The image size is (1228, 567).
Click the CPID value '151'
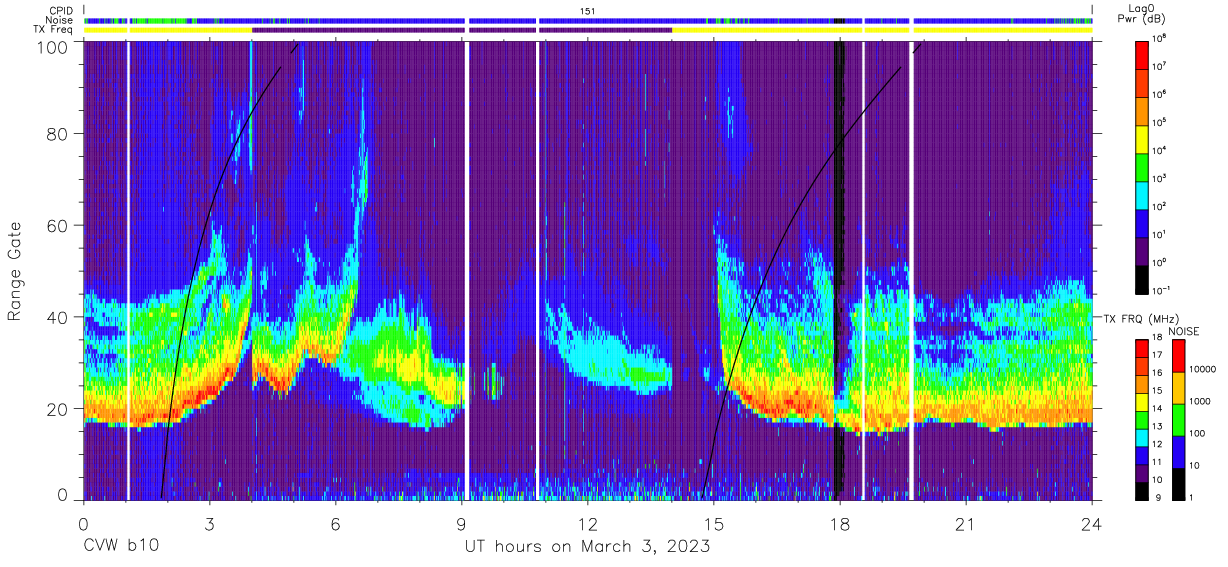(588, 10)
